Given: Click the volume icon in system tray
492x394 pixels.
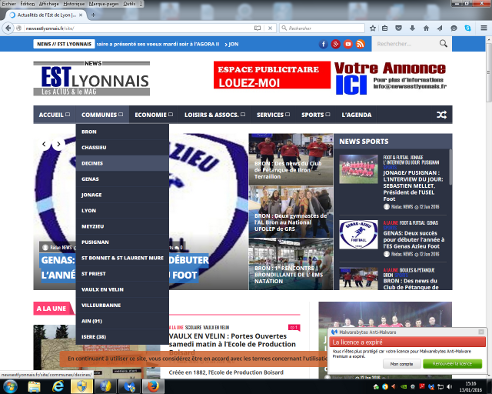Looking at the screenshot, I should click(449, 387).
